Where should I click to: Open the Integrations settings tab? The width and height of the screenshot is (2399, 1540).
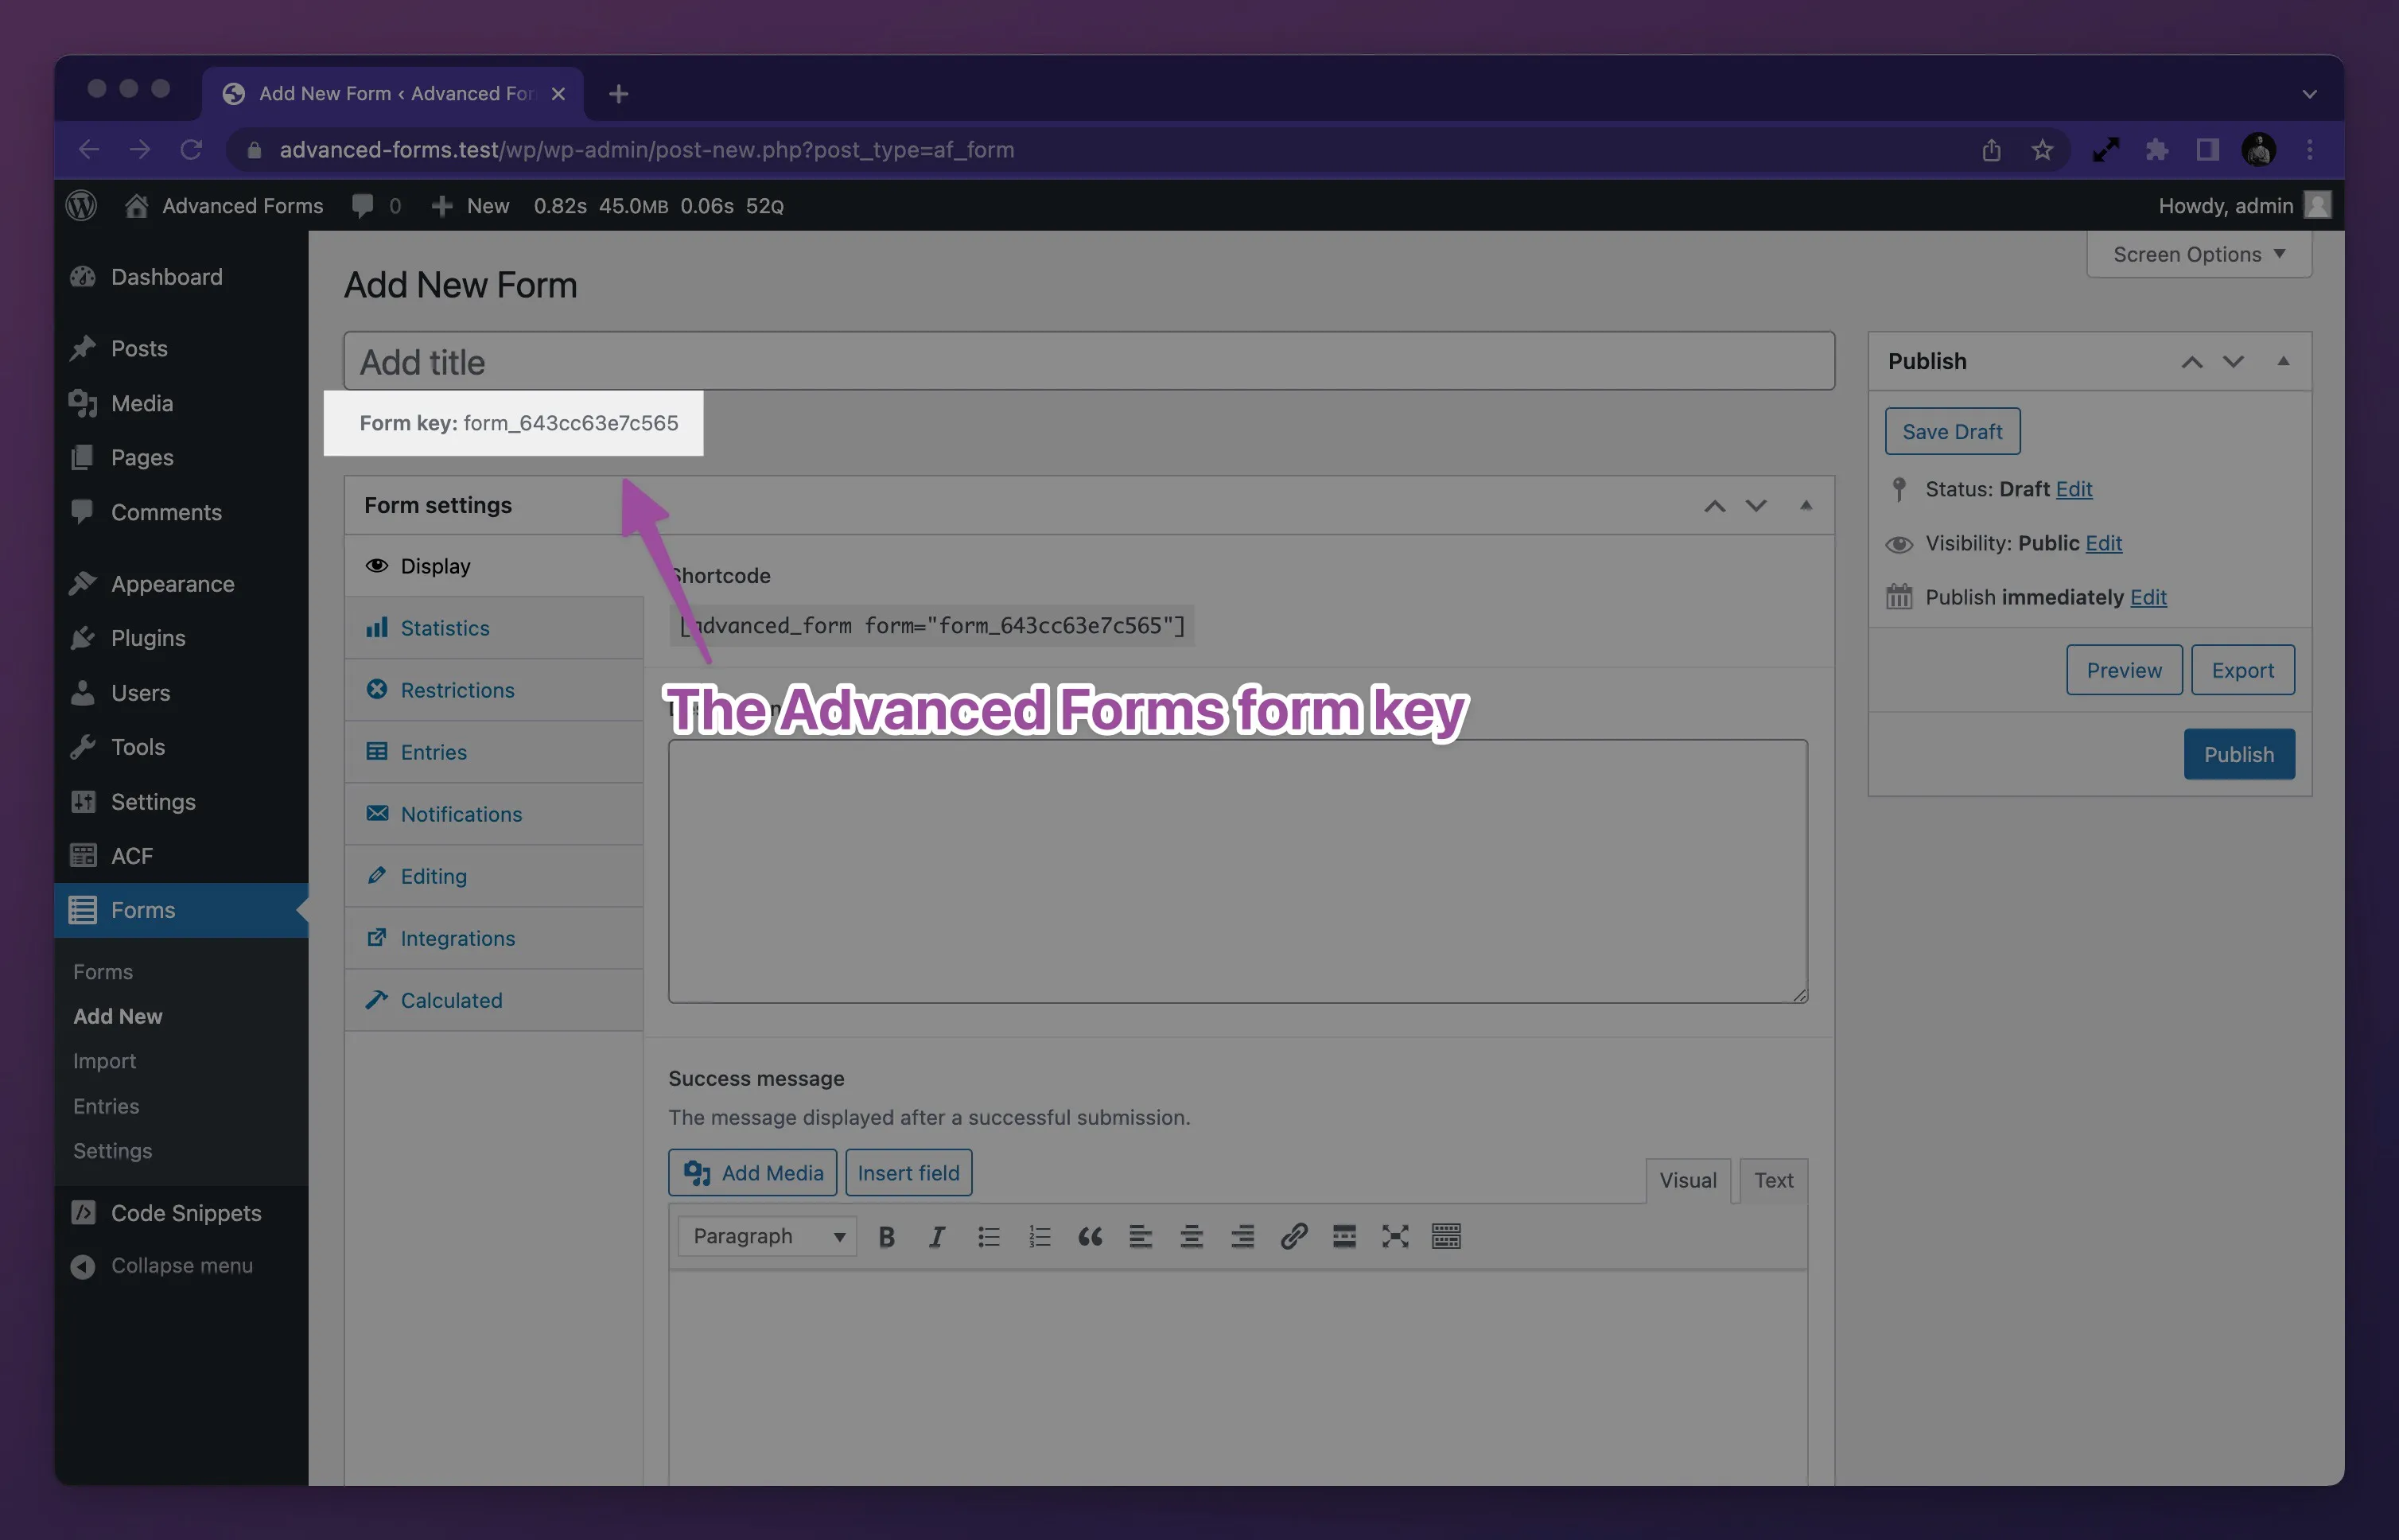click(x=494, y=938)
